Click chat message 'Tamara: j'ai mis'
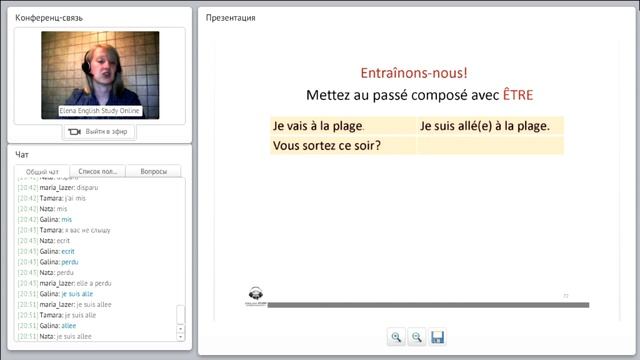The image size is (640, 360). [x=52, y=198]
